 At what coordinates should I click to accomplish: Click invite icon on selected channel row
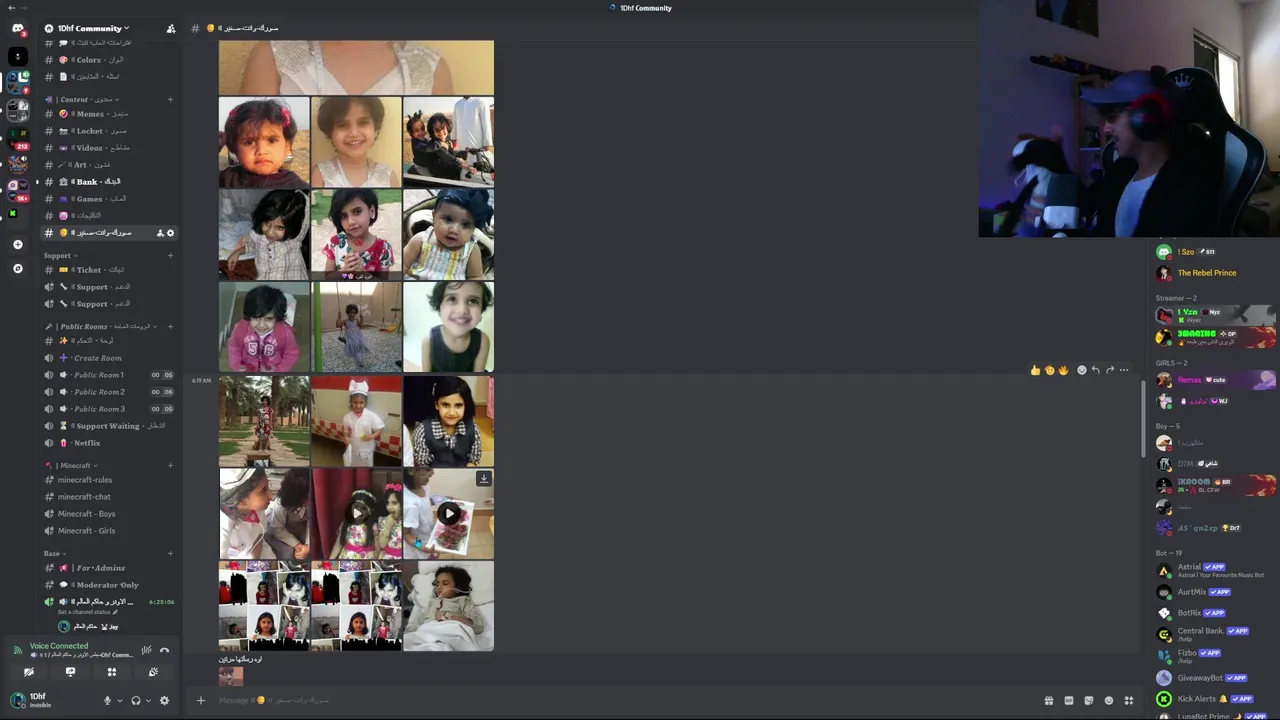click(160, 233)
